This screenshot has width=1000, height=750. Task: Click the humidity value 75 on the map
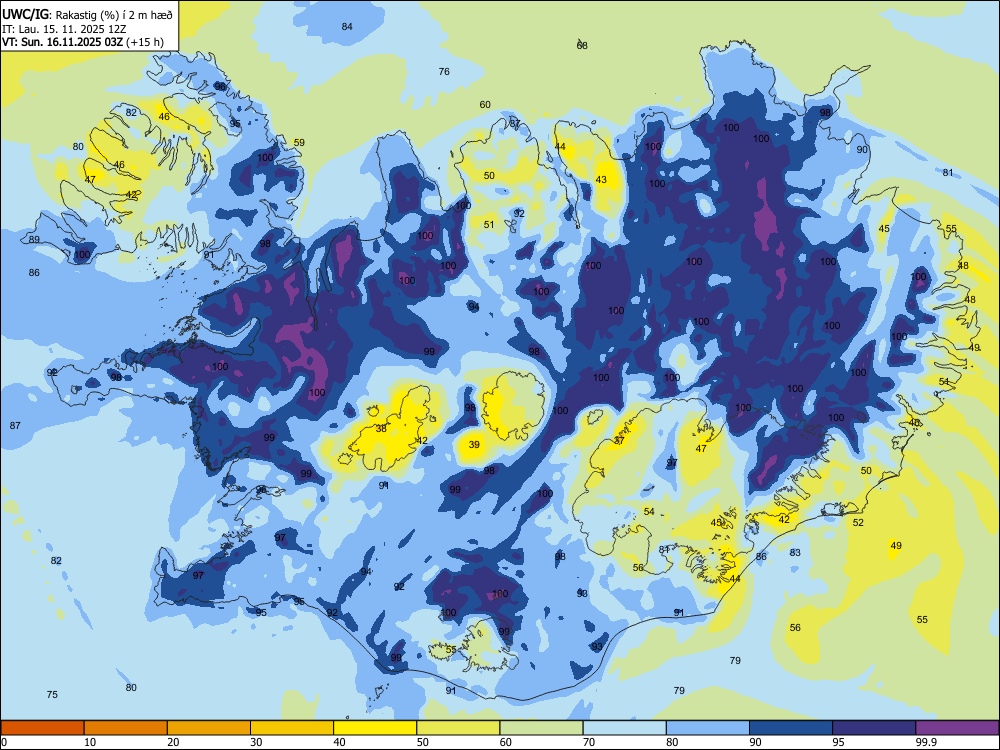(52, 695)
